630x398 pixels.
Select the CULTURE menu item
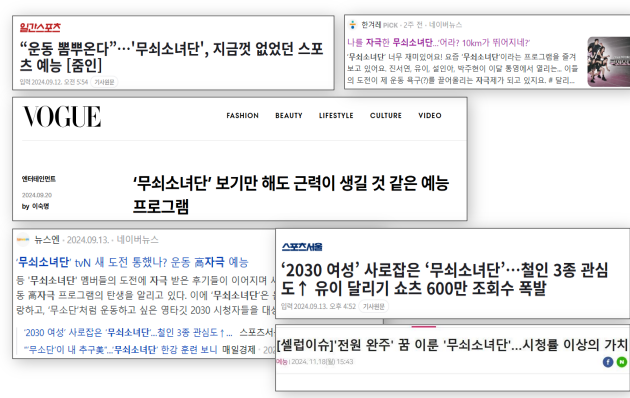click(386, 116)
